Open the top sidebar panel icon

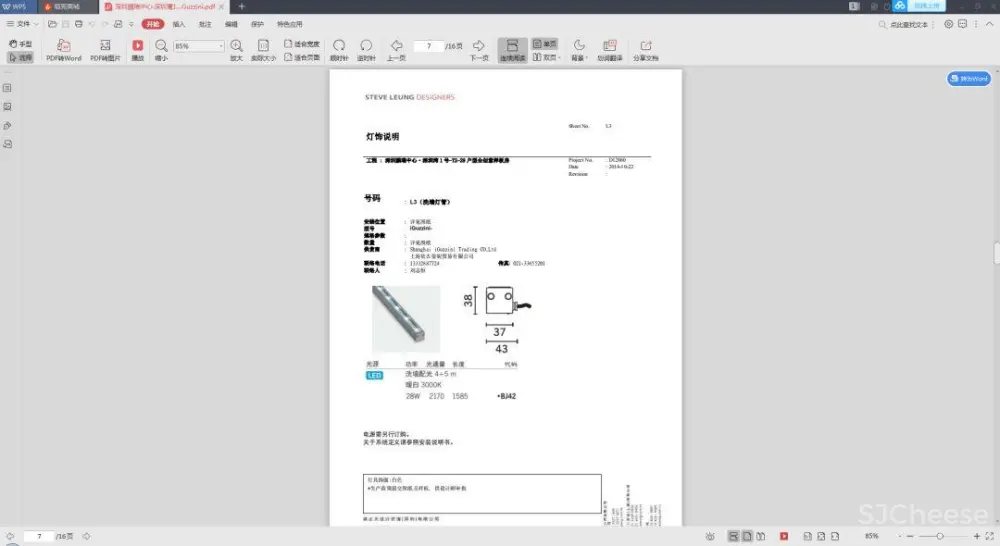pyautogui.click(x=8, y=88)
